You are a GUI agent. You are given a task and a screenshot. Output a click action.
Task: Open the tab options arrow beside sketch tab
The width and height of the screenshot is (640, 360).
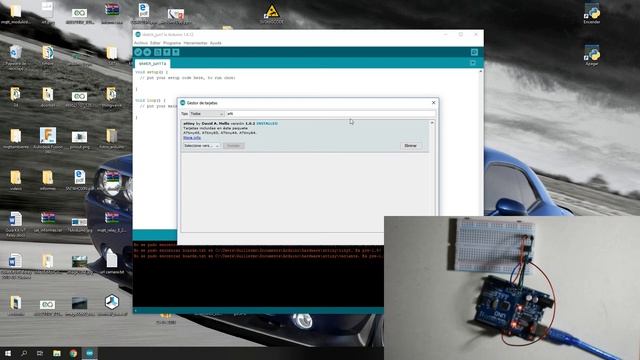(473, 63)
